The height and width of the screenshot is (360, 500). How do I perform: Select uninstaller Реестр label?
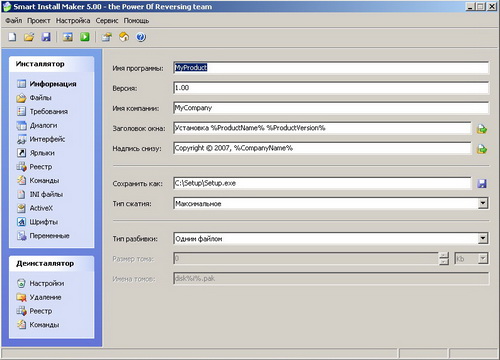tap(41, 311)
